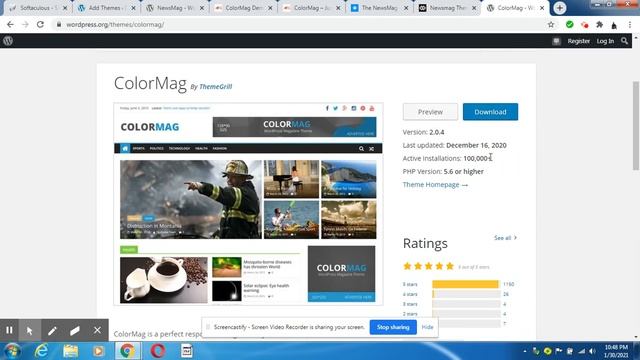
Task: Switch to the ColorMag Demo tab
Action: [243, 8]
